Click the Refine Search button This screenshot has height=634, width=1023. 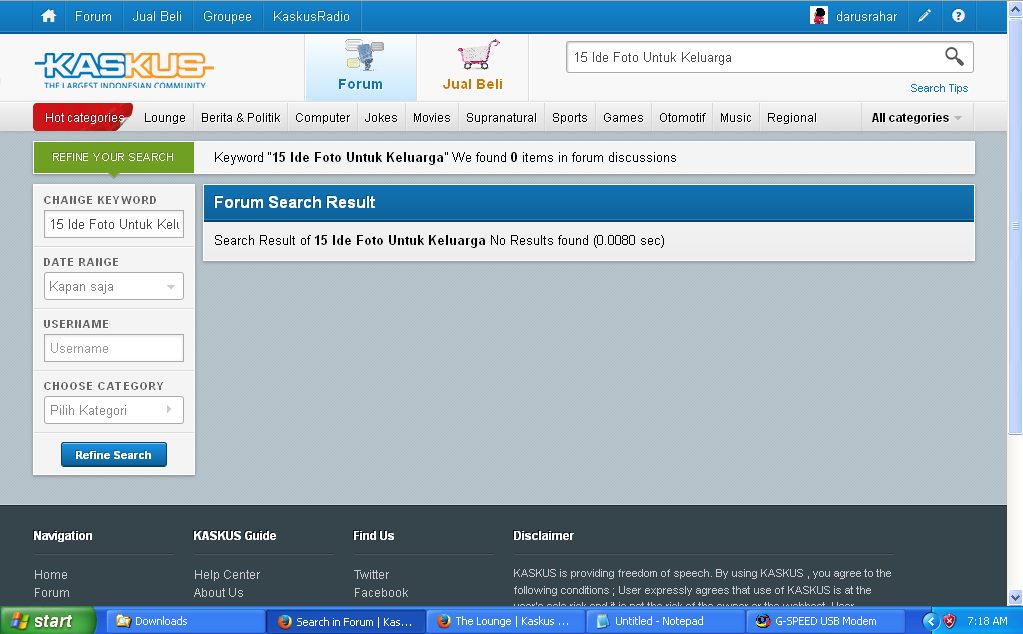[114, 455]
